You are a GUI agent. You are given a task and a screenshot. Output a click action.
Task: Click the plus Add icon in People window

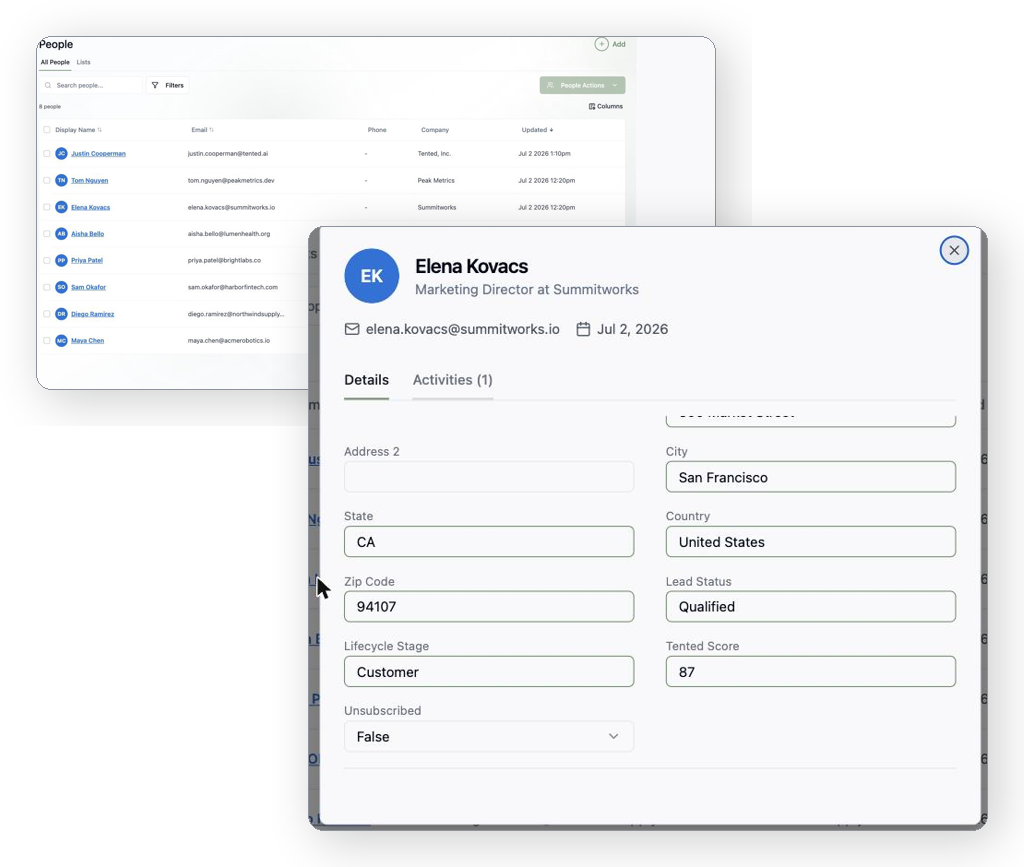coord(601,44)
